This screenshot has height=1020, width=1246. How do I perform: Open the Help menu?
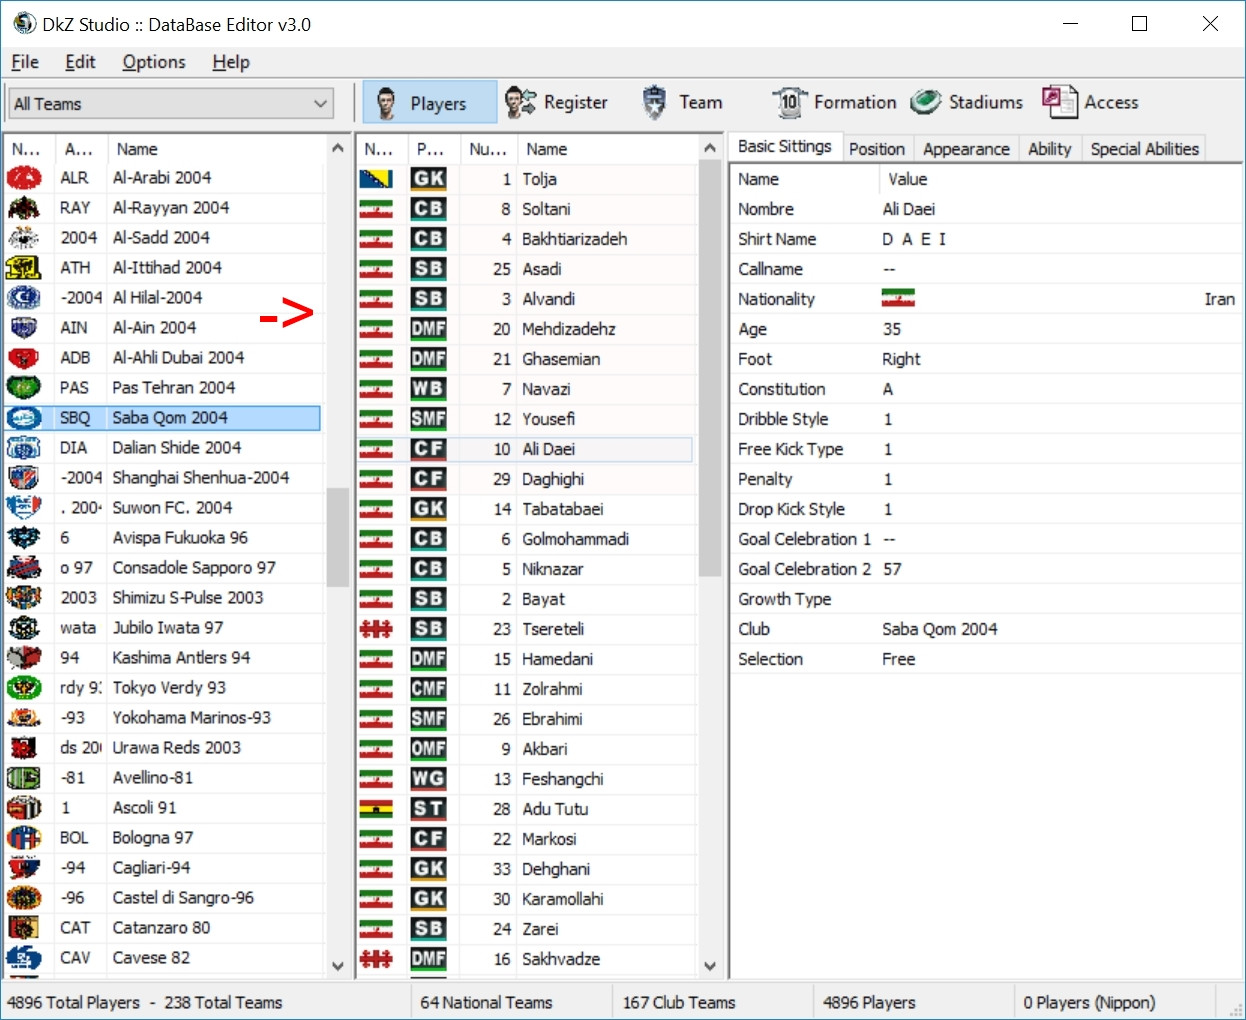231,62
